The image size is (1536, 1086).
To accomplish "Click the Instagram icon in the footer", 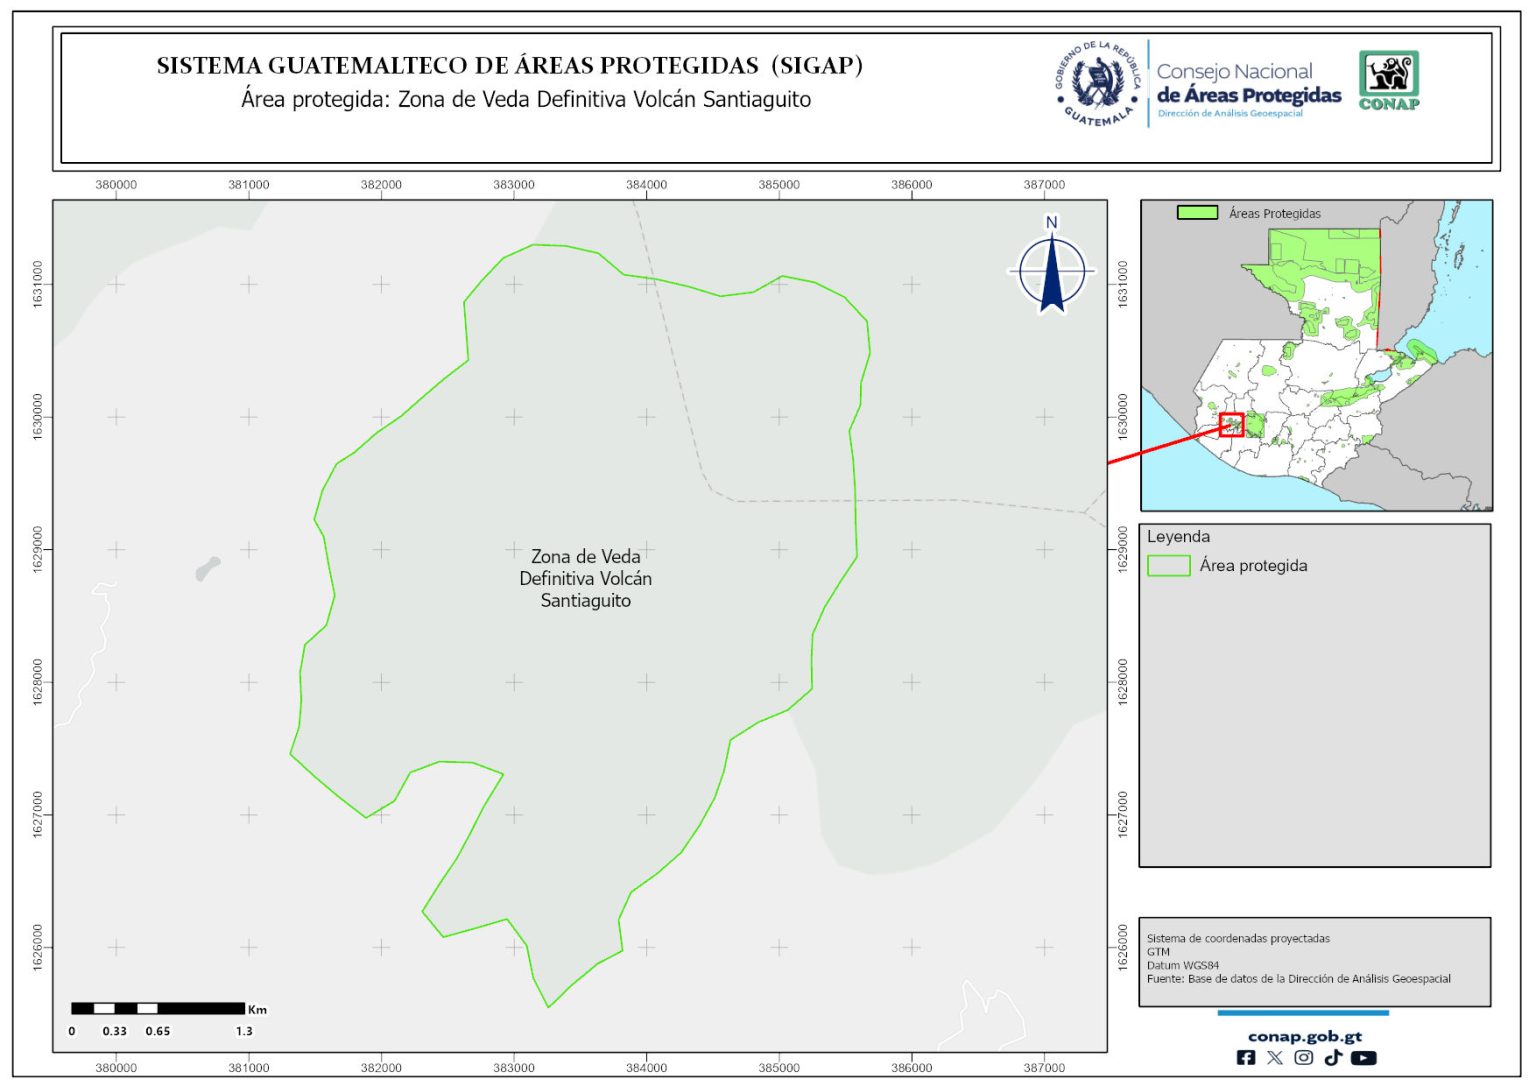I will [1303, 1057].
